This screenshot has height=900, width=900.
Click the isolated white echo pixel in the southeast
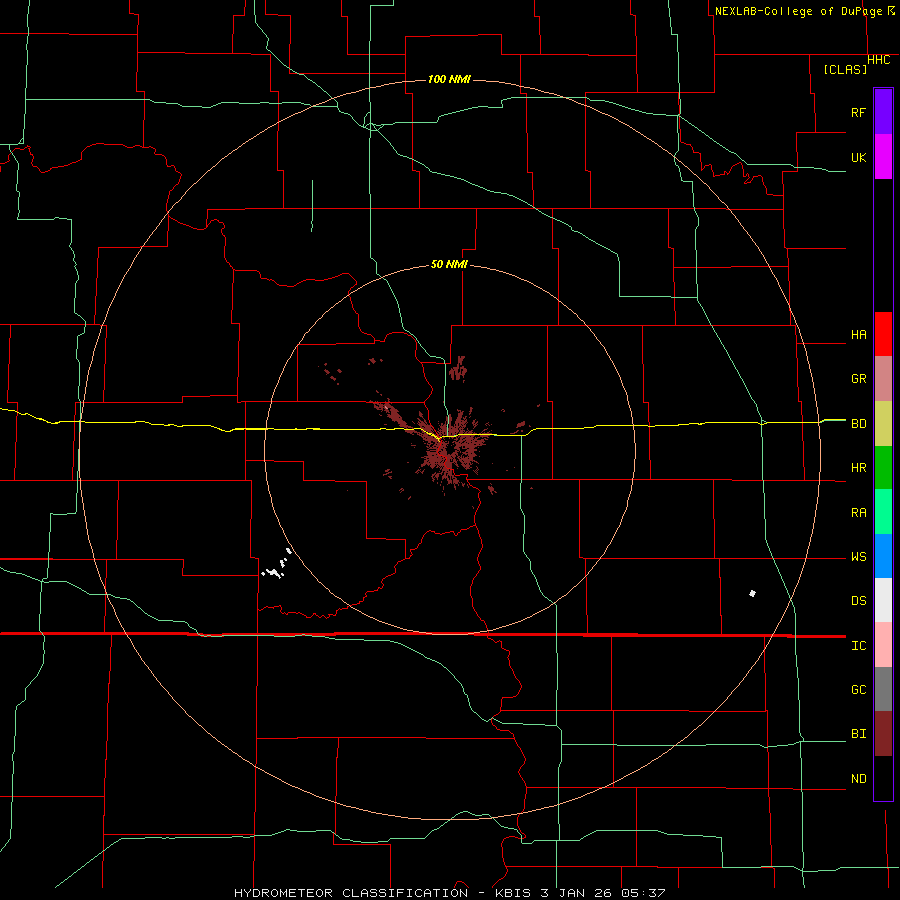752,593
